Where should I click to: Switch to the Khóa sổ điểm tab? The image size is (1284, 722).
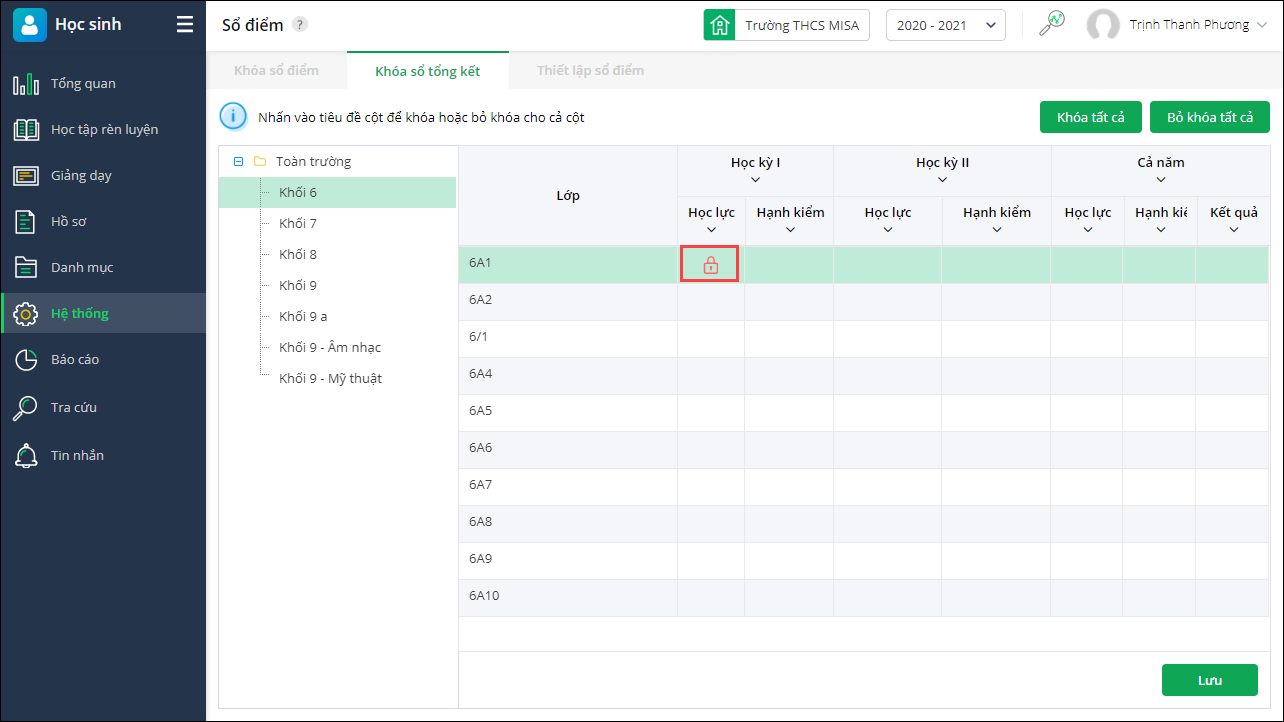click(x=276, y=70)
